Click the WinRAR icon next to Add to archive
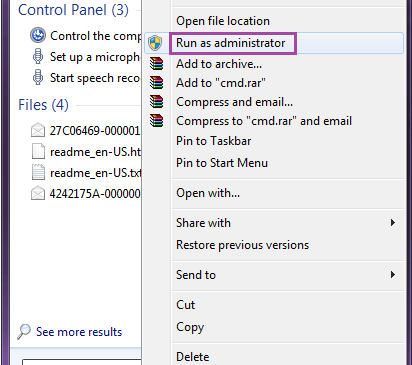This screenshot has width=412, height=365. [x=156, y=63]
